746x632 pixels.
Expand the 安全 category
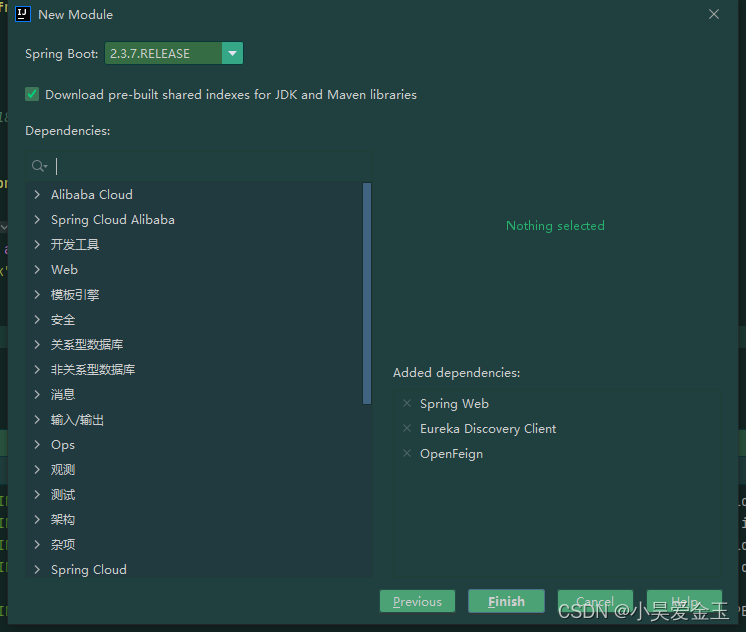pos(37,319)
